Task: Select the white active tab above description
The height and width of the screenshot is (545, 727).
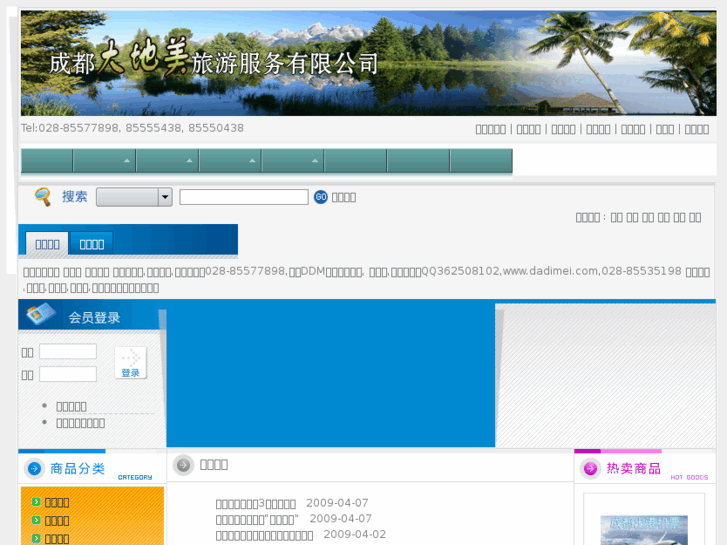Action: tap(47, 244)
